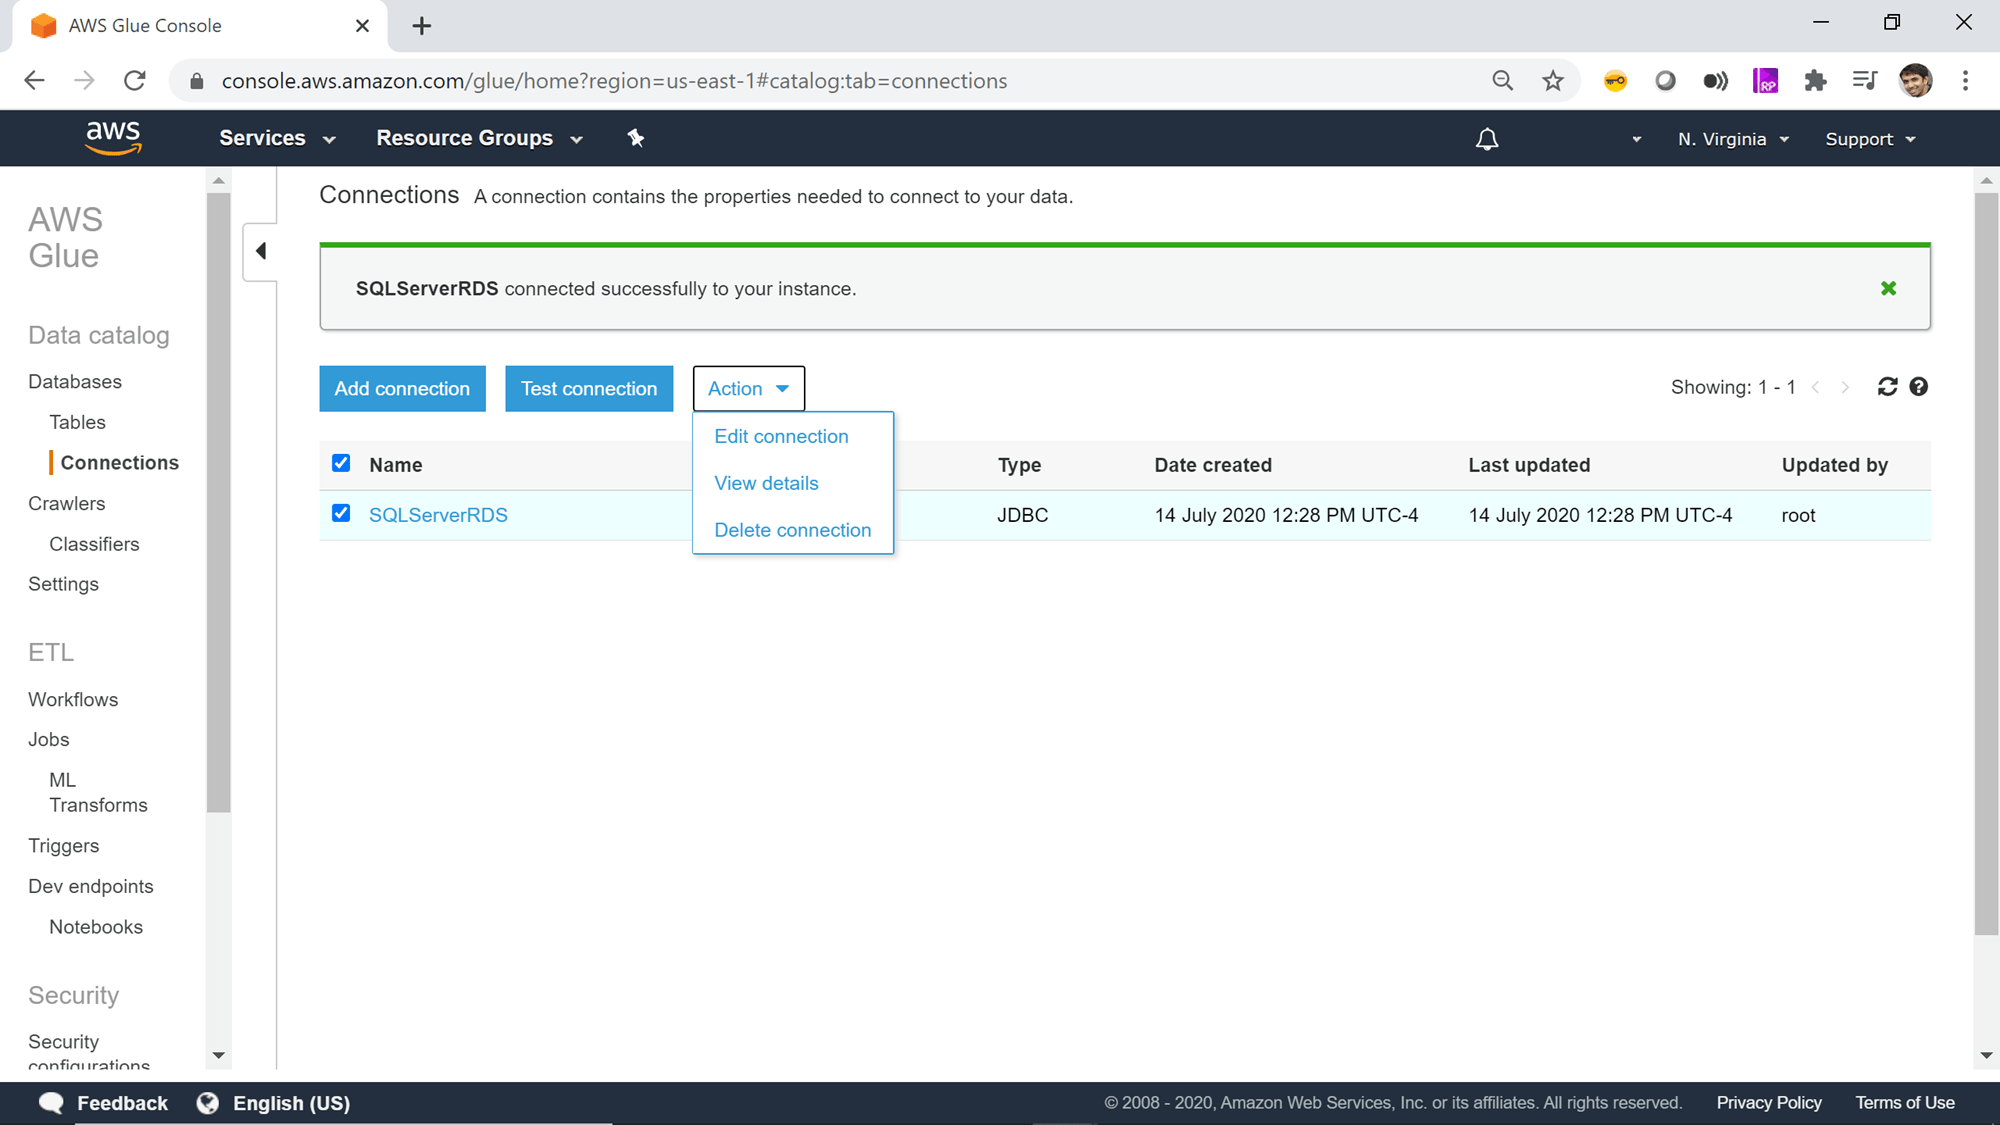Image resolution: width=2000 pixels, height=1125 pixels.
Task: Refresh the connections list
Action: [x=1886, y=387]
